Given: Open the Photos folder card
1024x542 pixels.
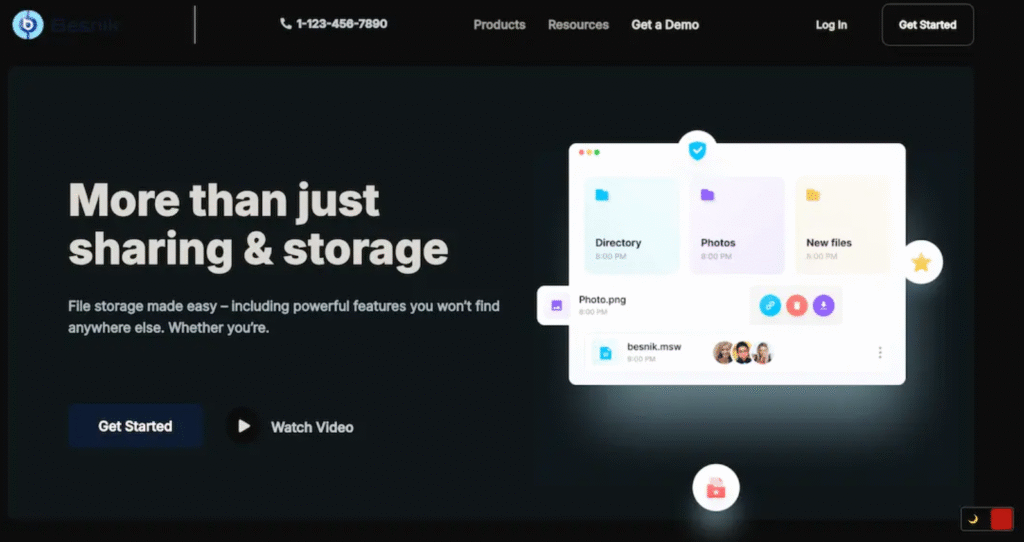Looking at the screenshot, I should pyautogui.click(x=737, y=225).
